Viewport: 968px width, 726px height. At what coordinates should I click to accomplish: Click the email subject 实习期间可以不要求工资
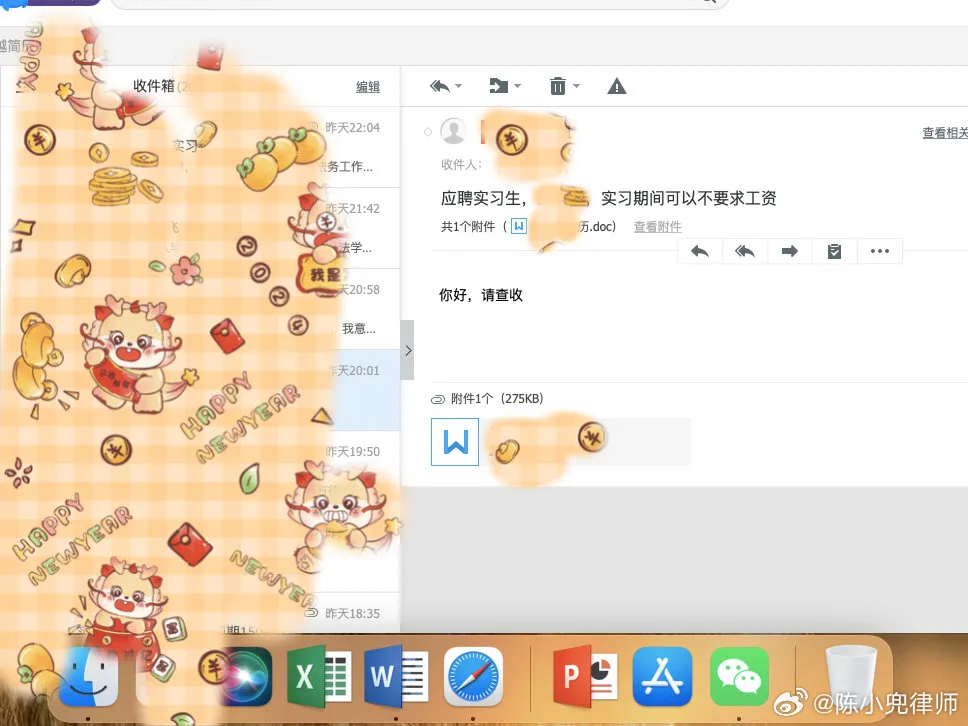coord(688,198)
